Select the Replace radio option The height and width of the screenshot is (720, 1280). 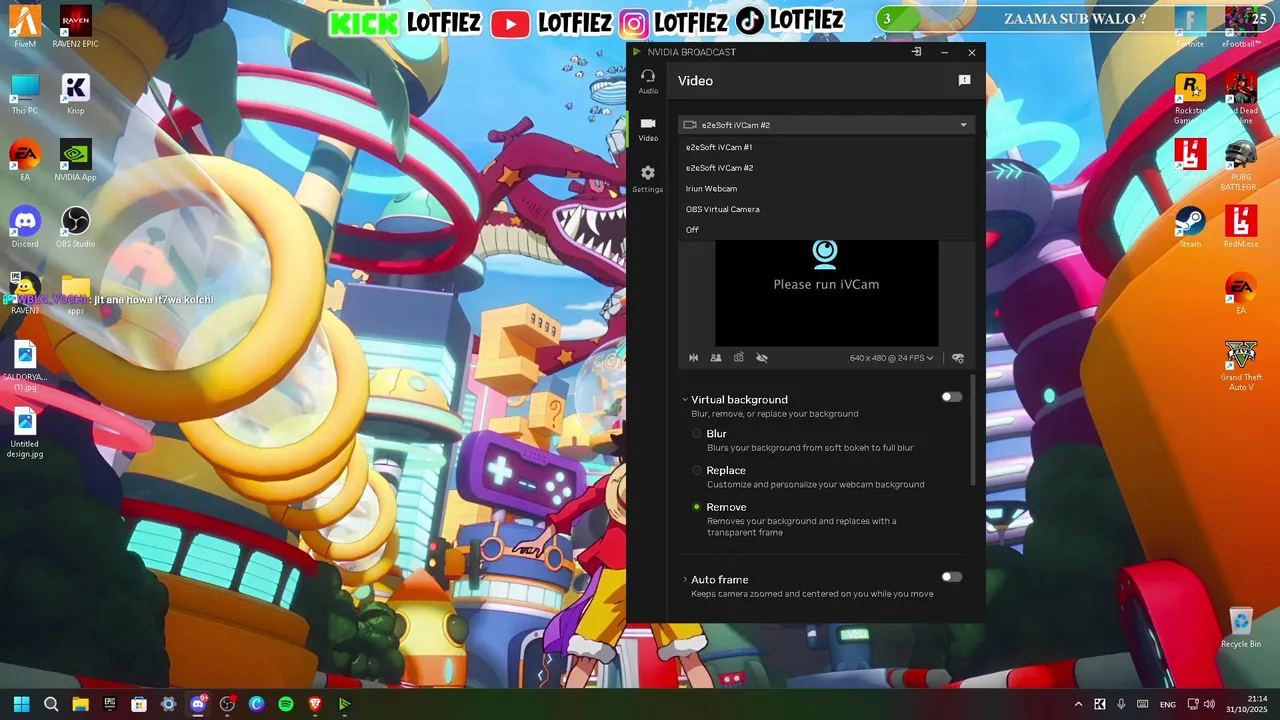(697, 470)
